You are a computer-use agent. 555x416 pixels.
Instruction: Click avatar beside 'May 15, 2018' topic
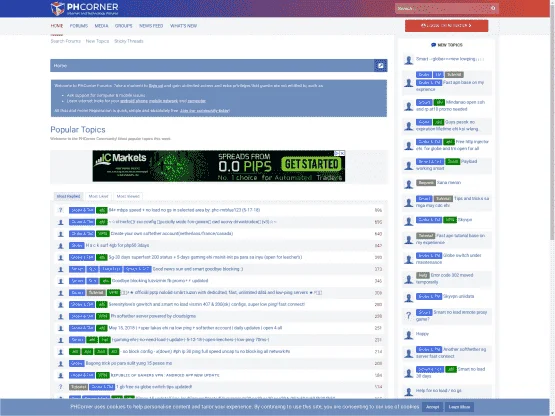pos(61,328)
